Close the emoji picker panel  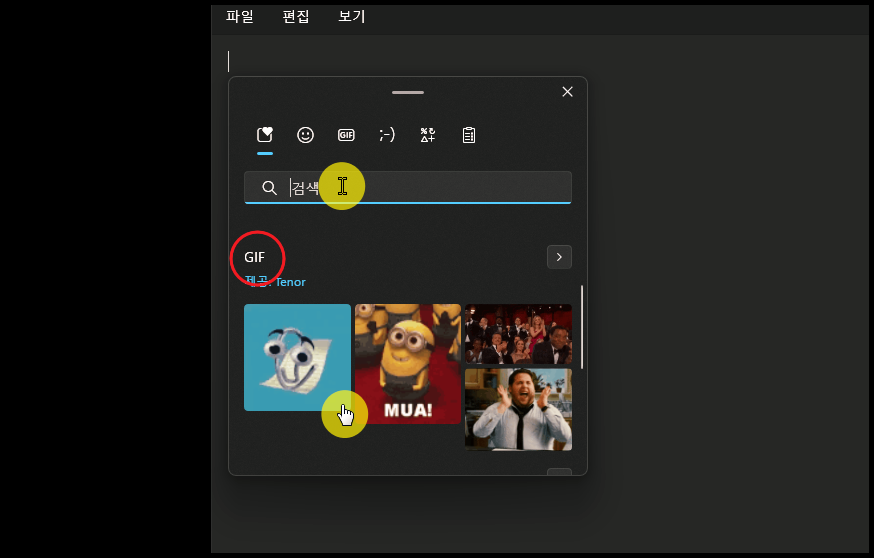[x=567, y=92]
